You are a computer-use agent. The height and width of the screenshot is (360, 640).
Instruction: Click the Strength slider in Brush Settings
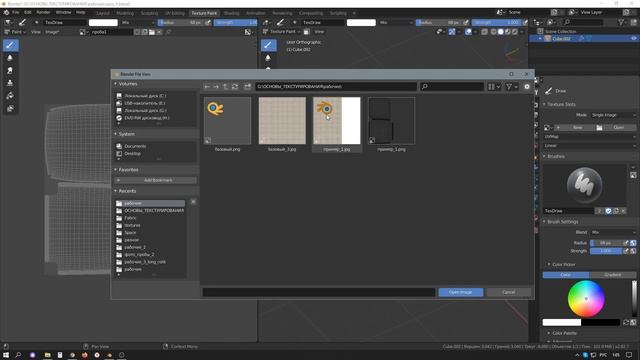(606, 251)
